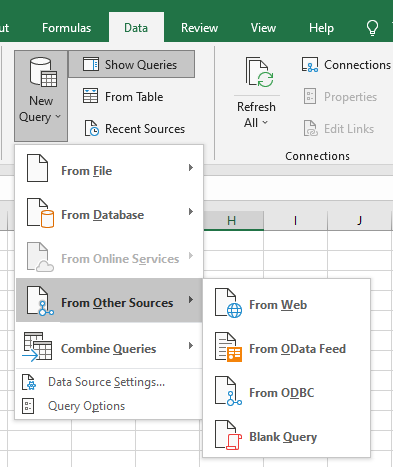The height and width of the screenshot is (467, 393).
Task: Click the Properties button label
Action: coord(350,97)
